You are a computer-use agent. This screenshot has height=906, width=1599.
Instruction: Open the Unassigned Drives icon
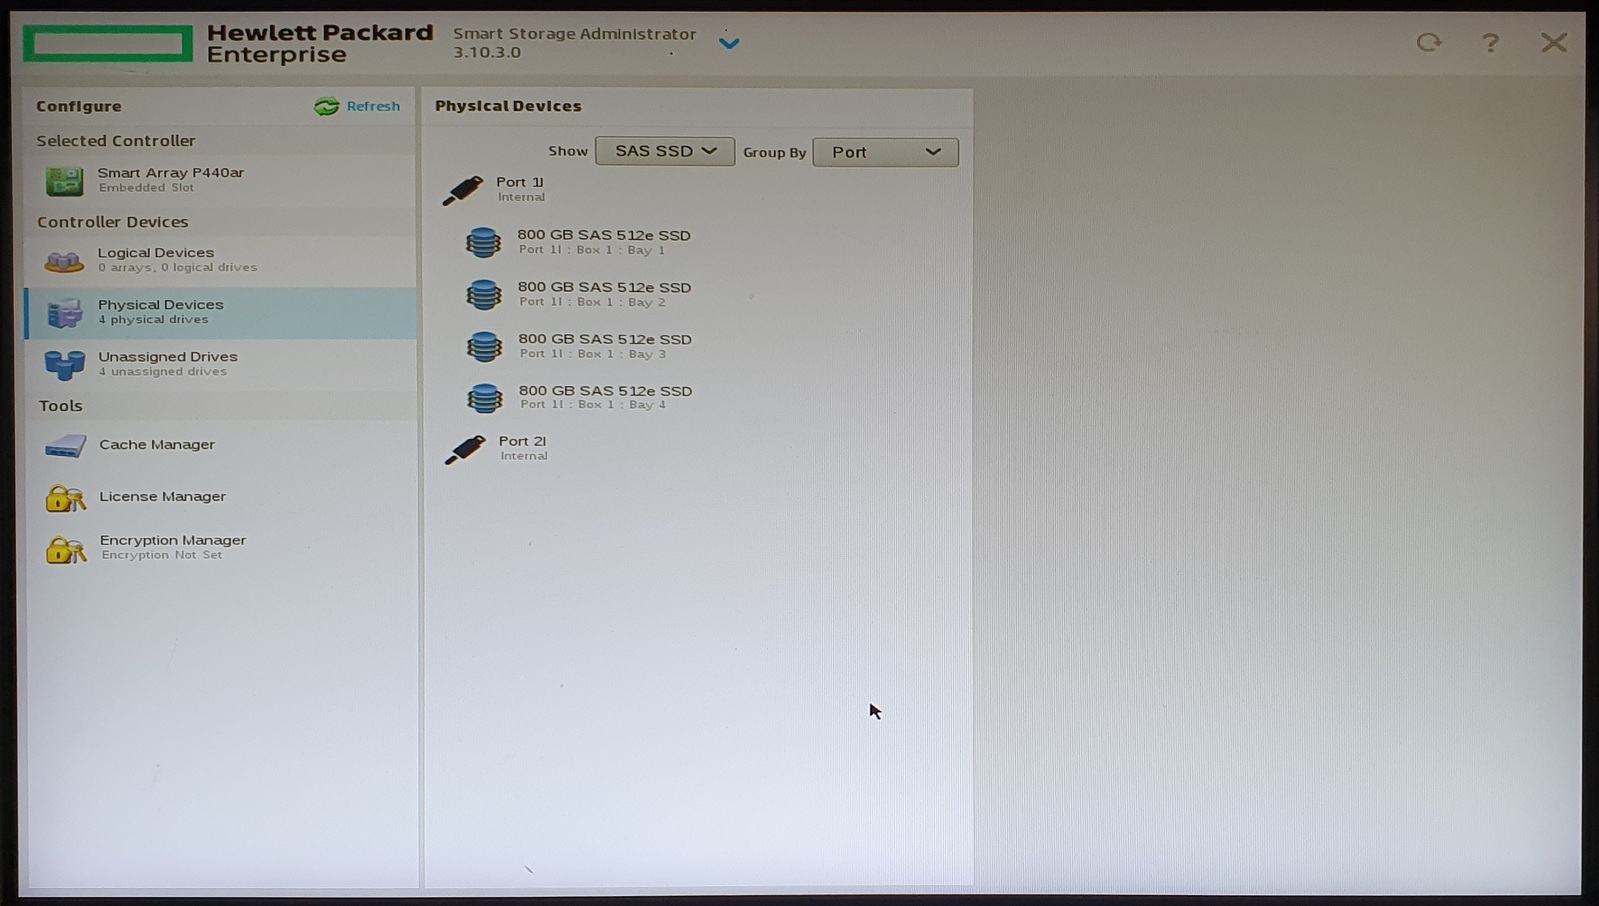tap(64, 365)
